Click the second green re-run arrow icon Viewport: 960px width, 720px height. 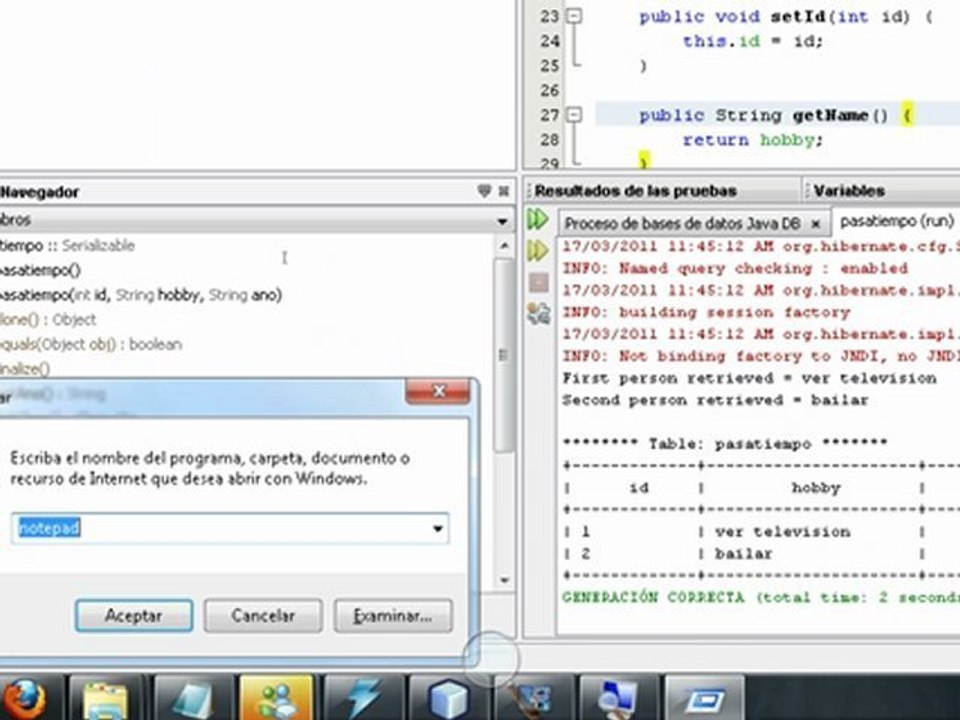coord(538,250)
